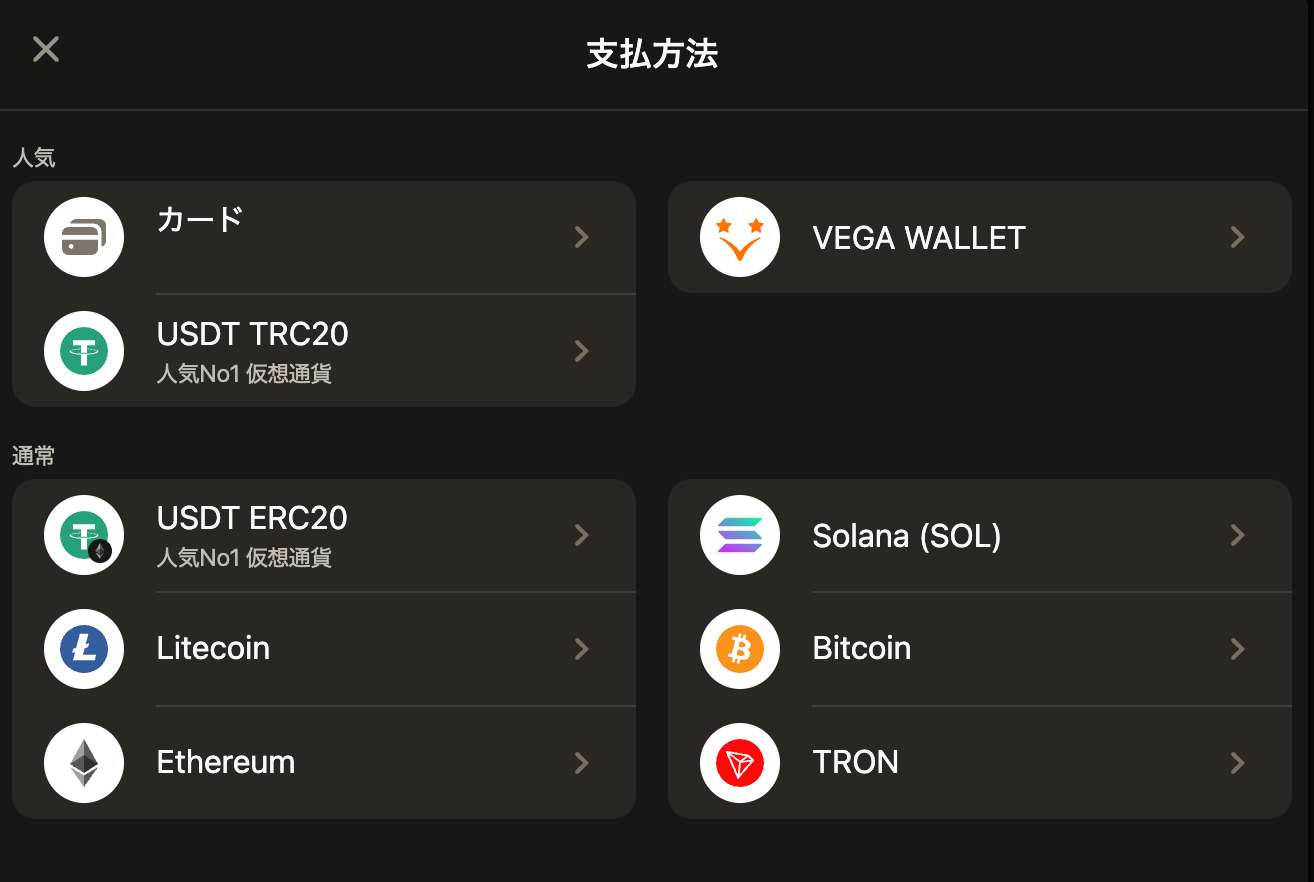Open the chevron next to カード
1314x882 pixels.
pos(582,237)
